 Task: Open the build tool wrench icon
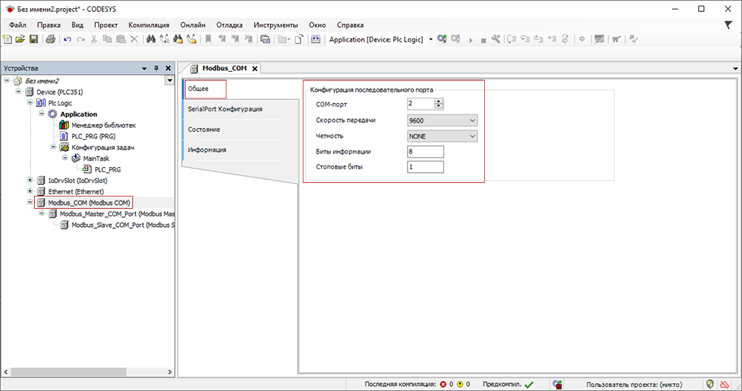[495, 39]
